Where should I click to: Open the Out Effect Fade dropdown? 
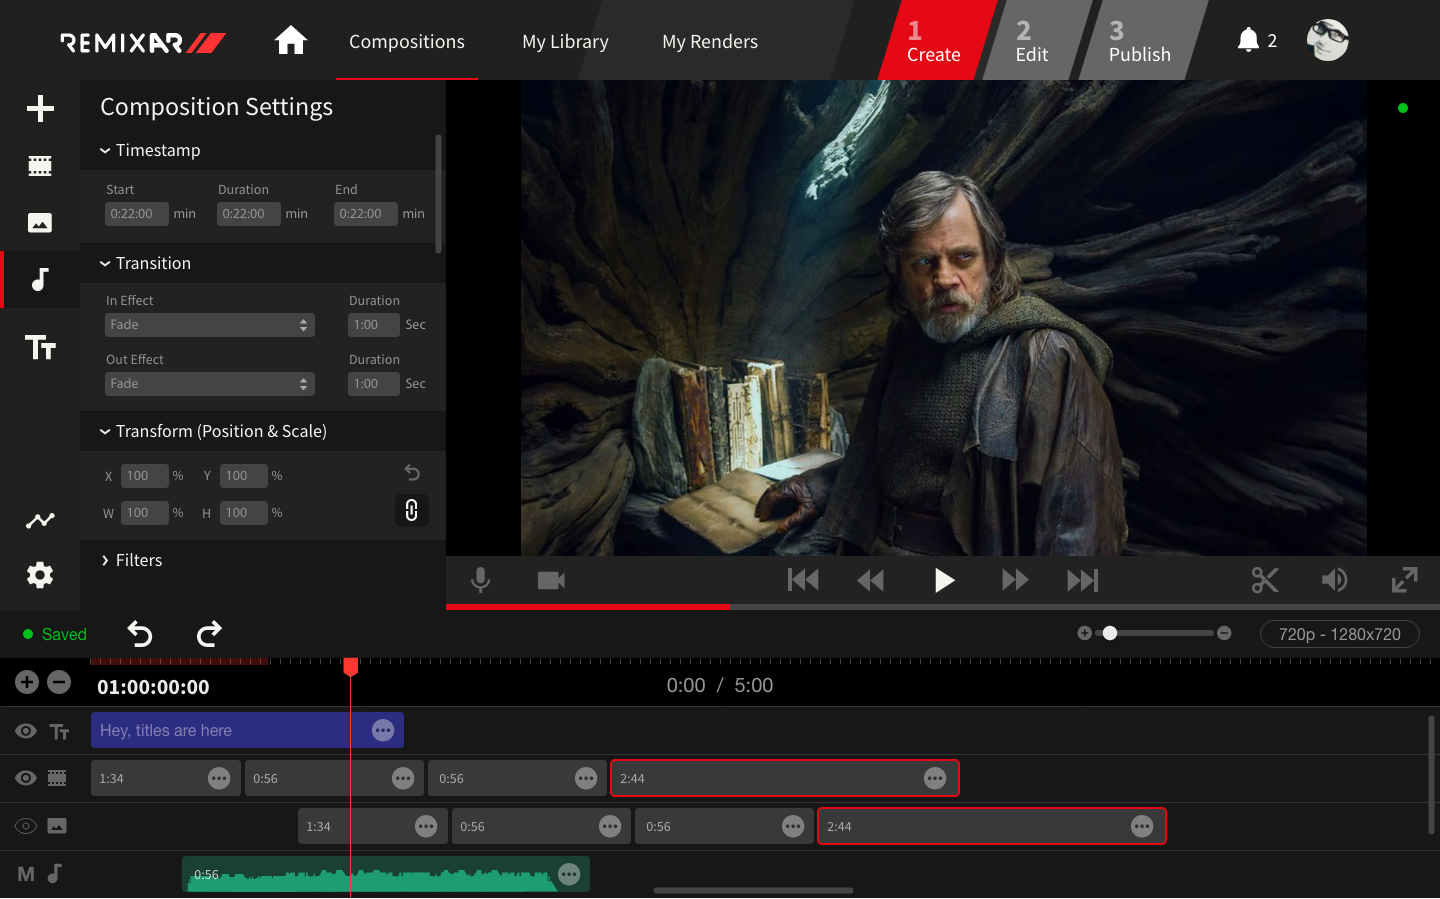tap(210, 384)
